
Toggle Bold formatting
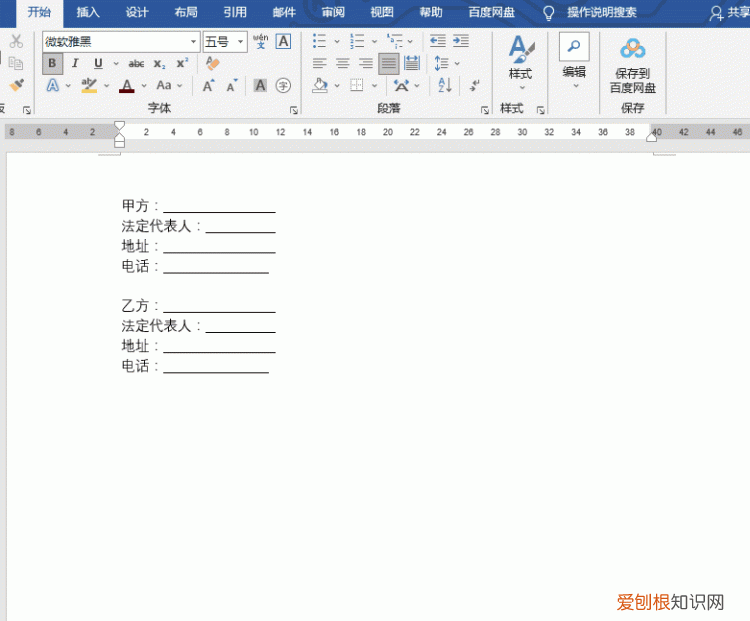pyautogui.click(x=52, y=64)
